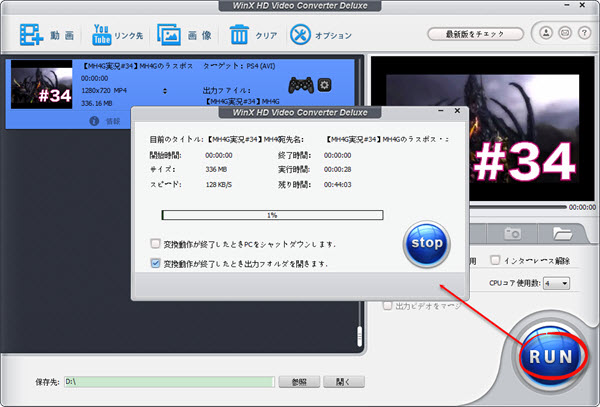Click the big RUN button

[x=551, y=357]
